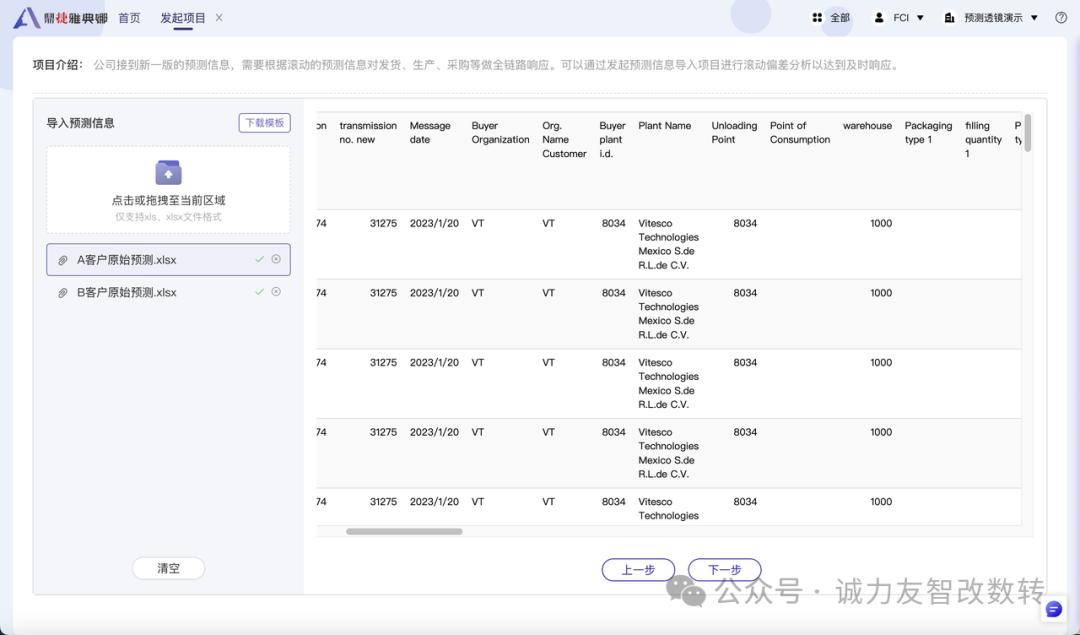Click the 点击或拖拽至当前区域 upload text
Image resolution: width=1080 pixels, height=635 pixels.
click(x=168, y=200)
